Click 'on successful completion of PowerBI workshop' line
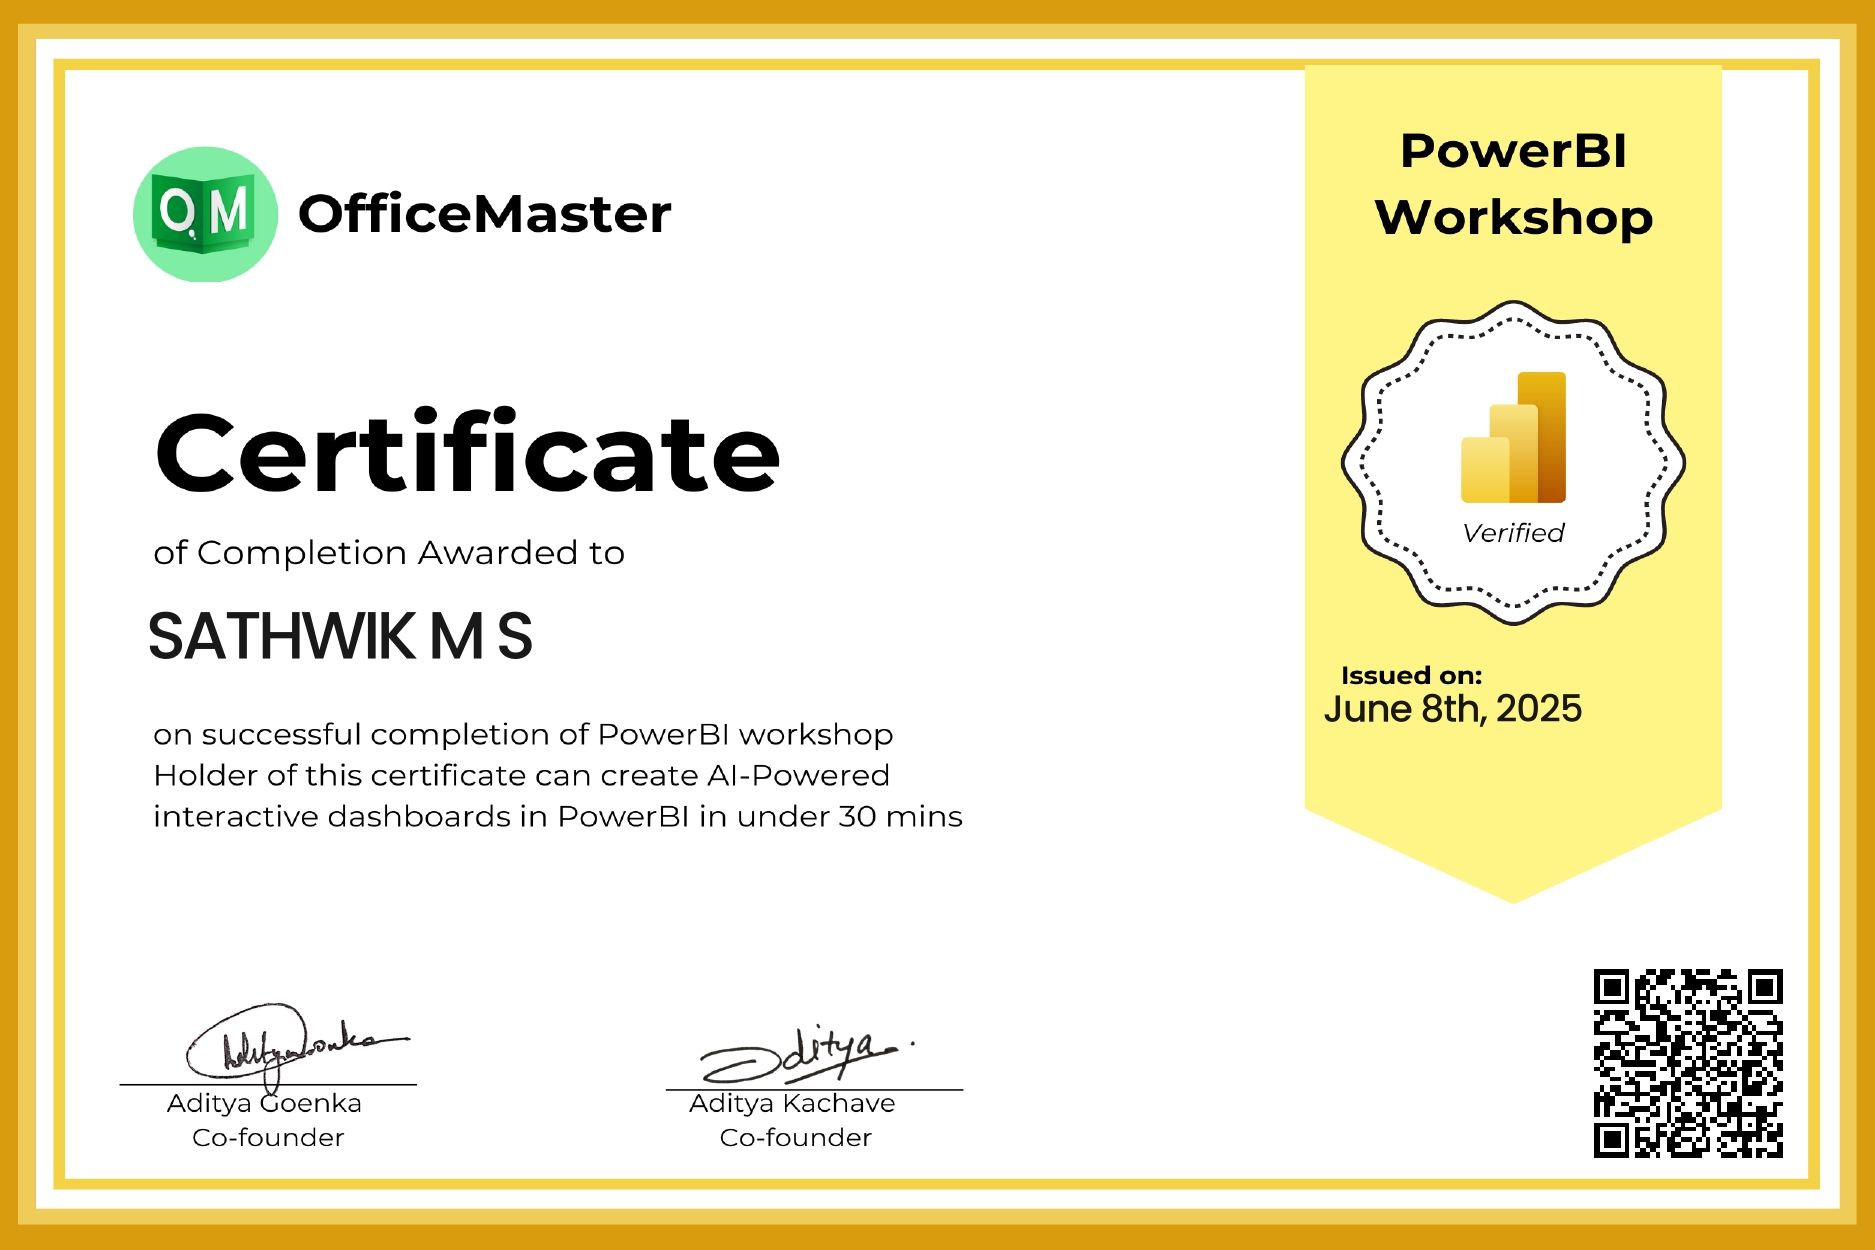 coord(522,734)
